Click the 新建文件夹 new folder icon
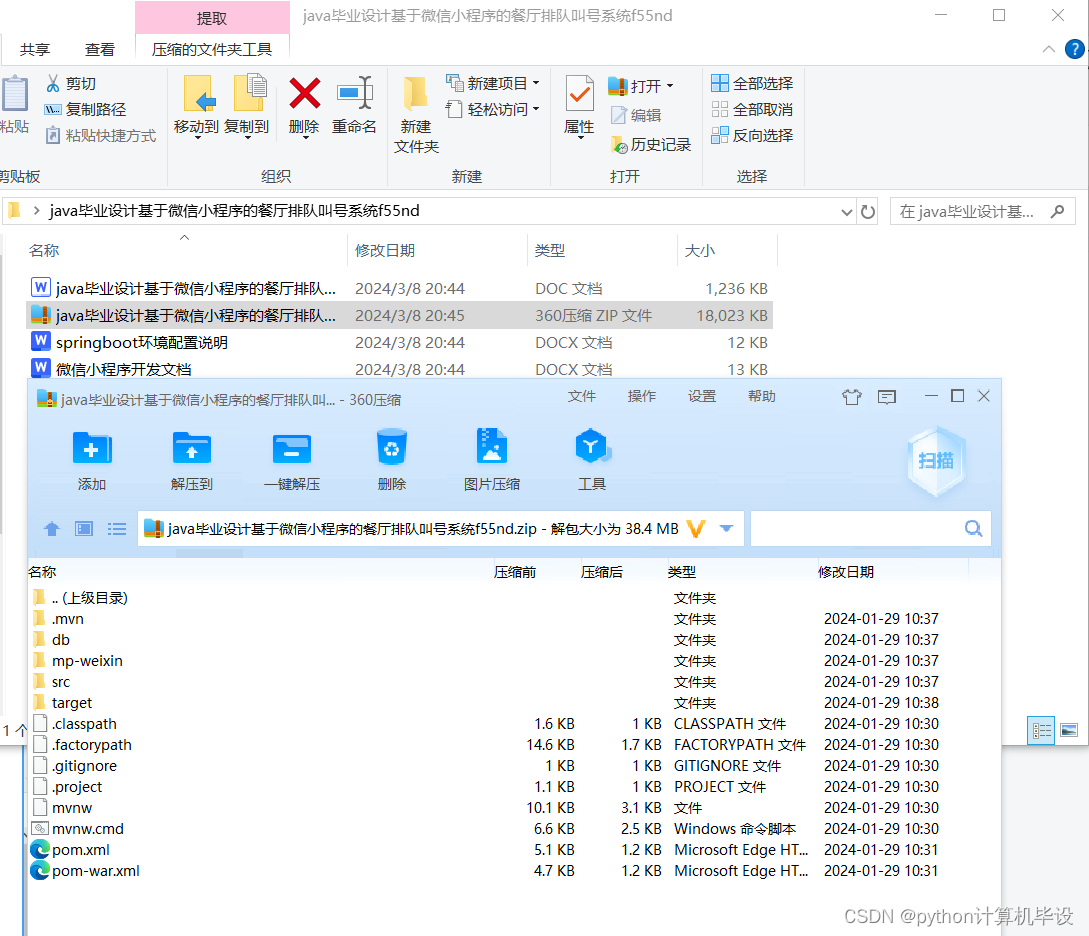Image resolution: width=1089 pixels, height=936 pixels. (416, 94)
